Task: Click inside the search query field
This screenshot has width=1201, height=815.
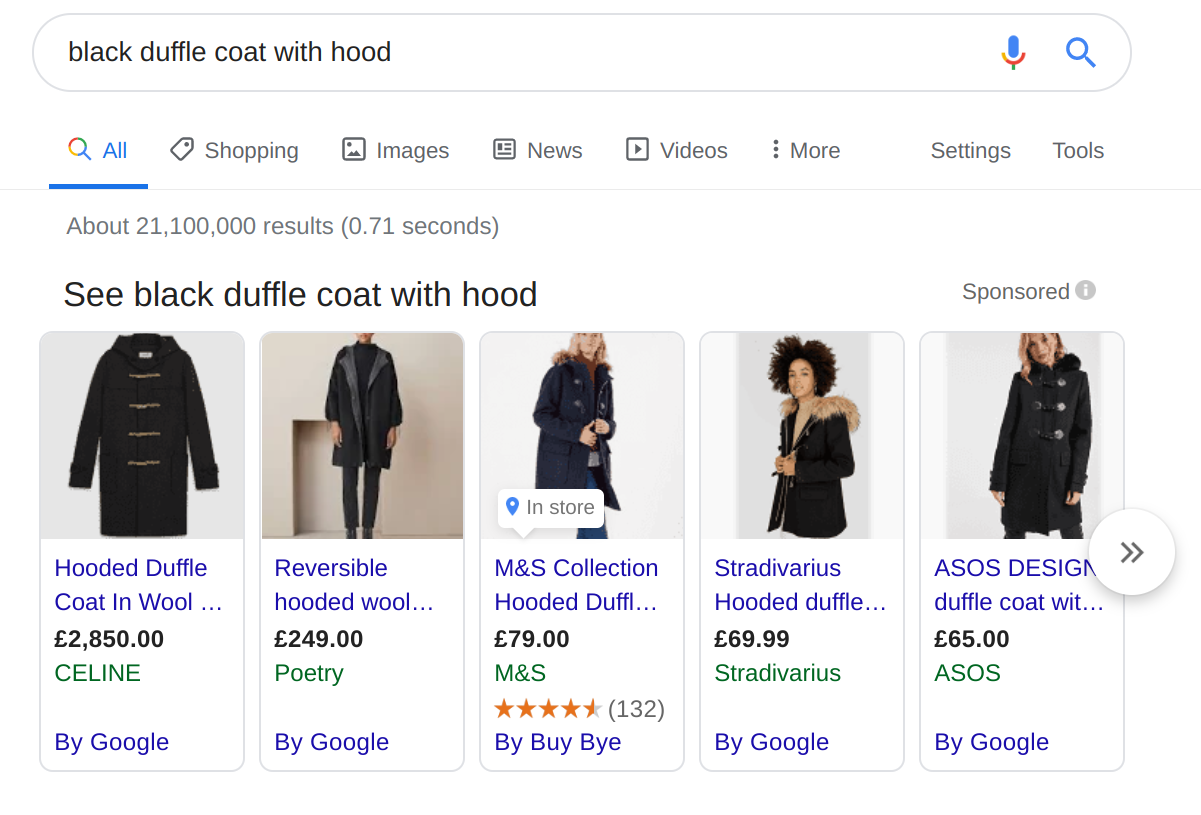Action: 520,52
